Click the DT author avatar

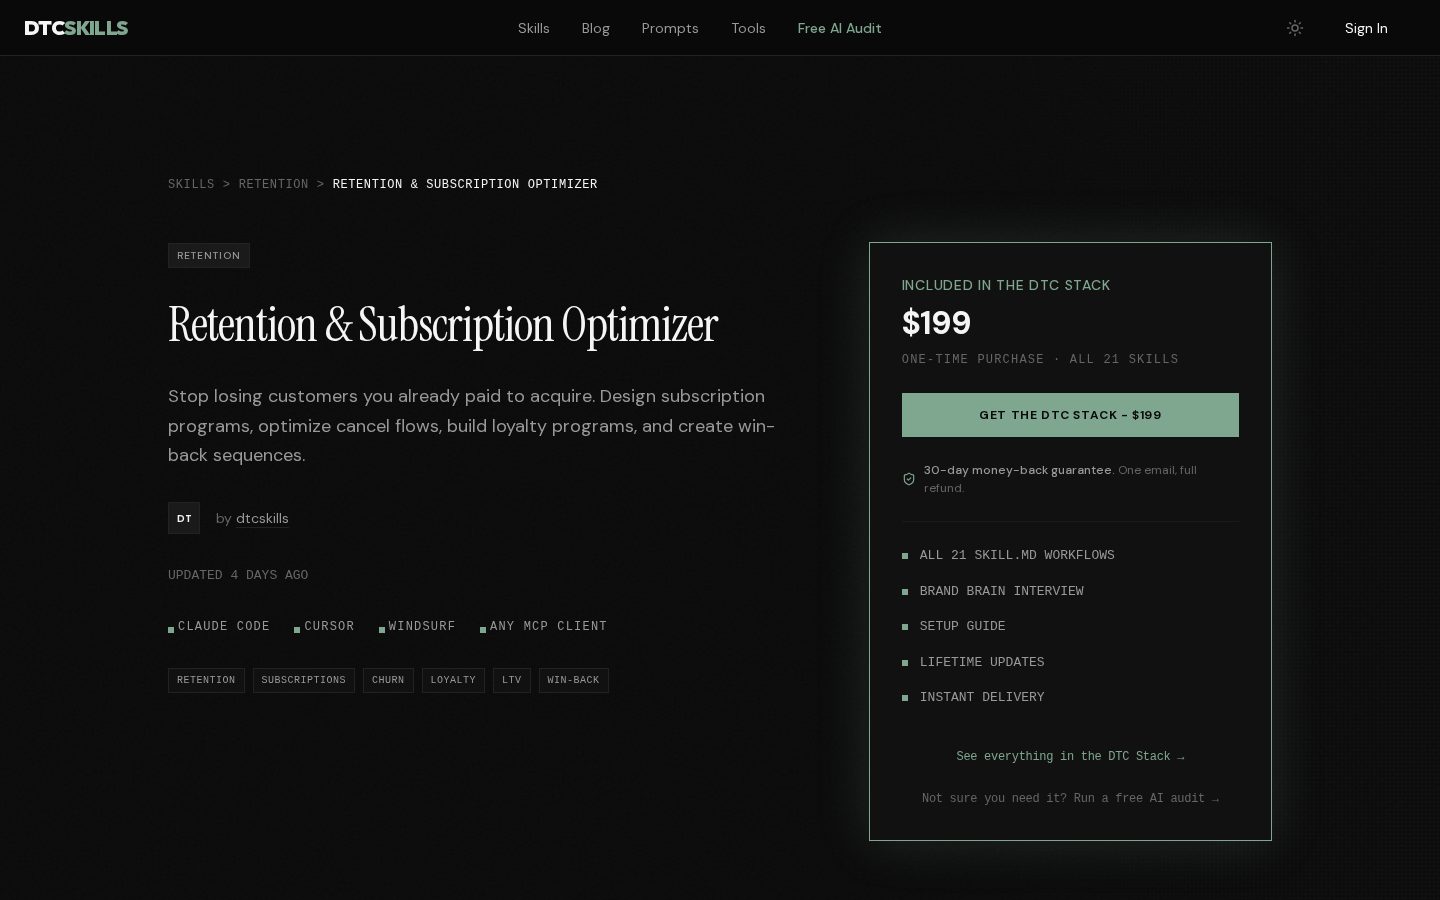point(184,518)
